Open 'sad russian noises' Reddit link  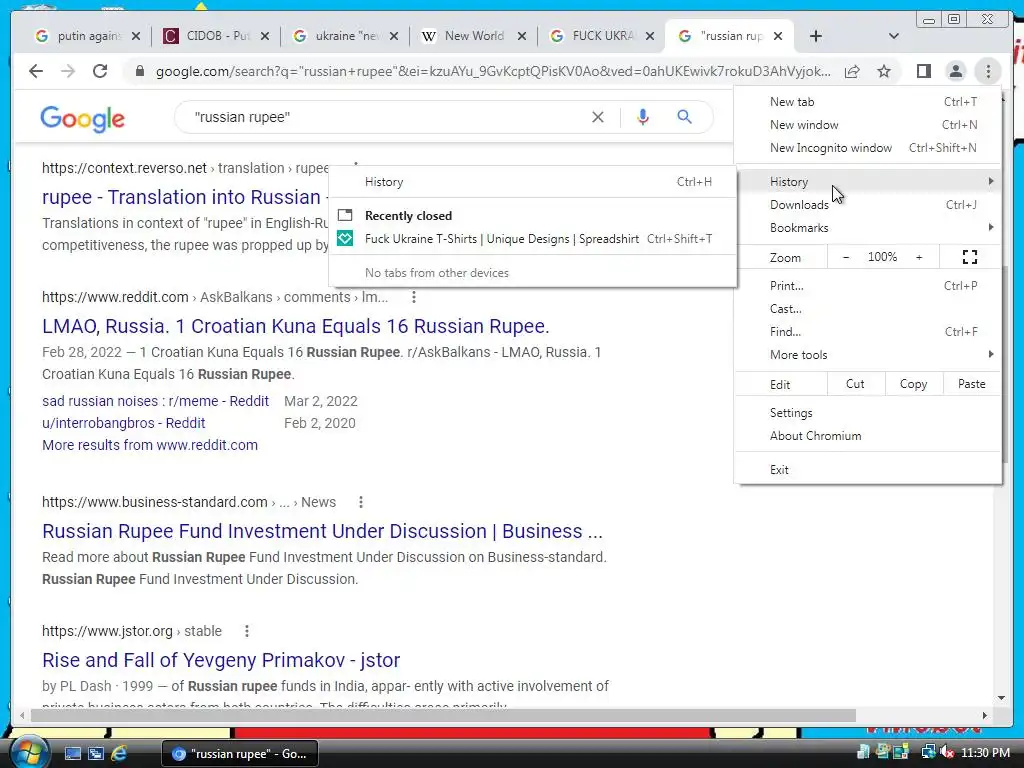[155, 401]
